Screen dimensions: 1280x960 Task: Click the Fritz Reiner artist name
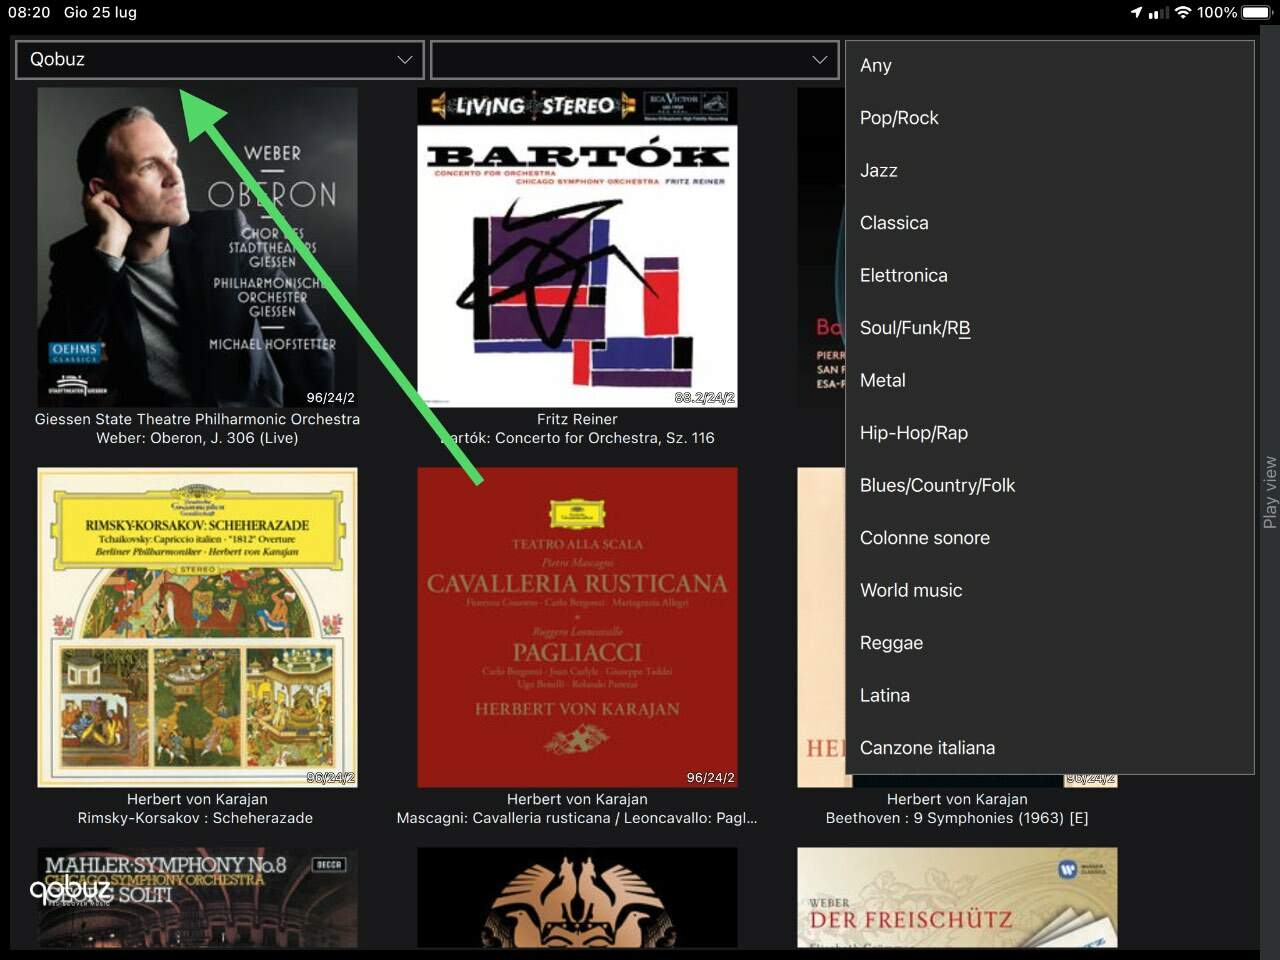pos(577,419)
